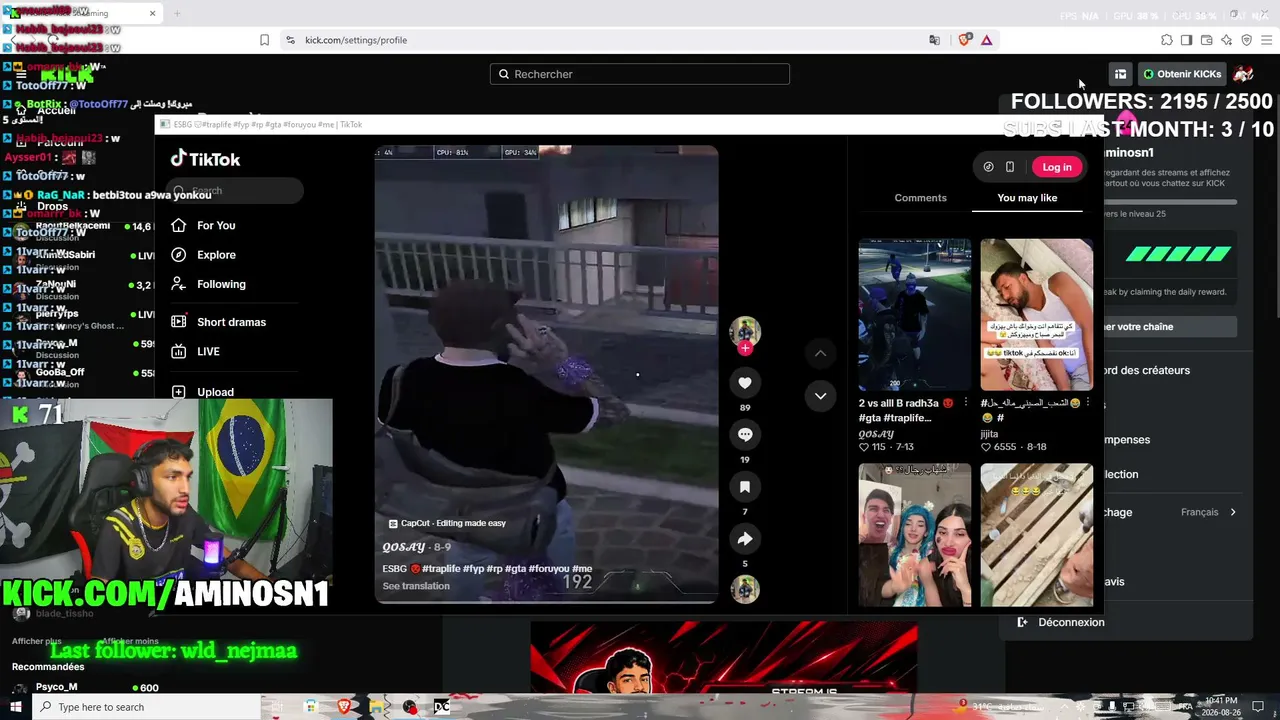Expand the Français language selector
The image size is (1280, 720).
pos(1208,512)
